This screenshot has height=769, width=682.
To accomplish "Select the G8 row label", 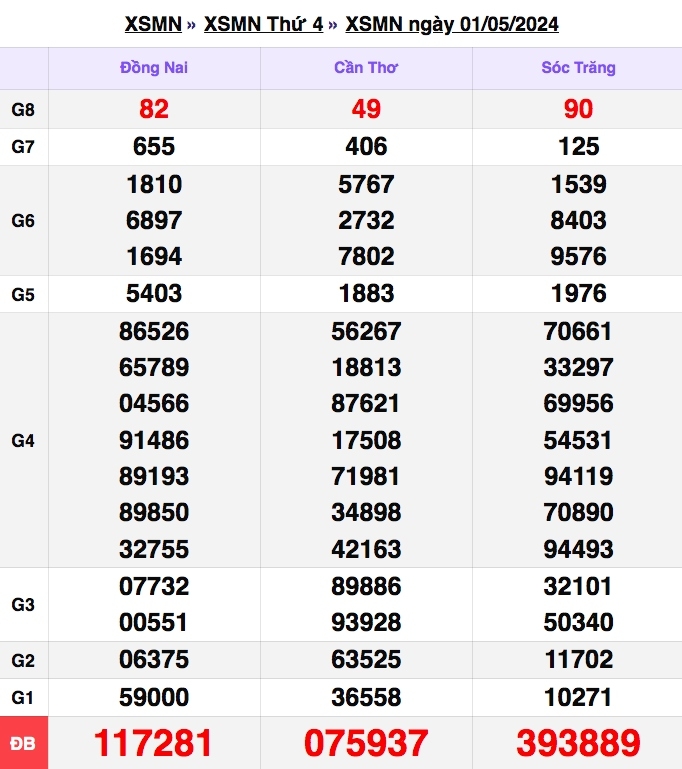I will [x=23, y=109].
